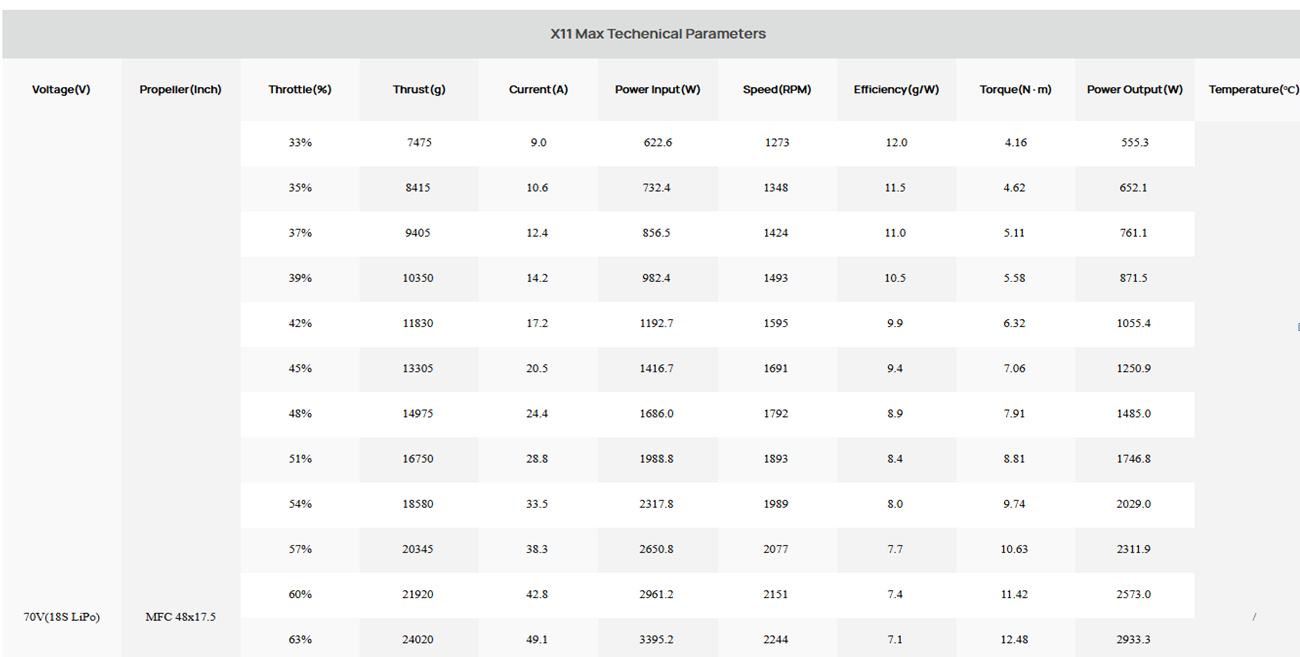This screenshot has height=657, width=1300.
Task: Click the X11 Max Techenical Parameters title
Action: [658, 34]
